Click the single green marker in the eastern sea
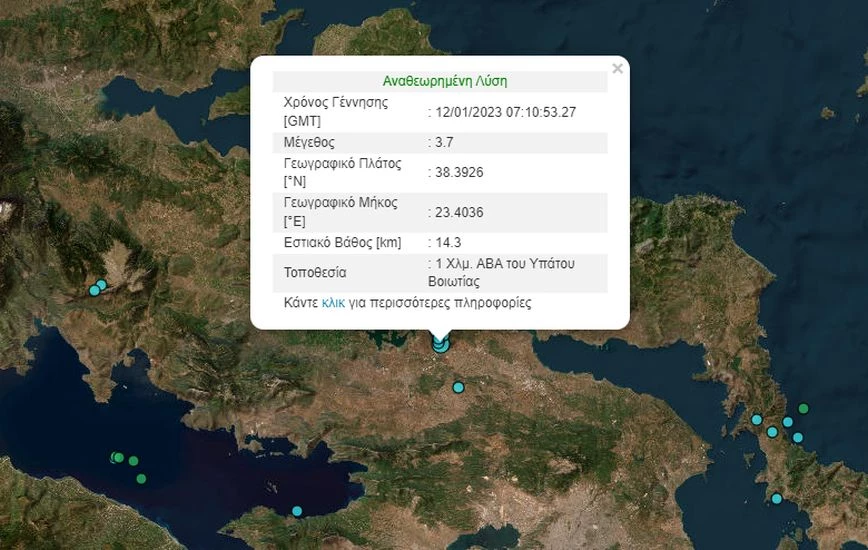The height and width of the screenshot is (550, 868). 803,409
